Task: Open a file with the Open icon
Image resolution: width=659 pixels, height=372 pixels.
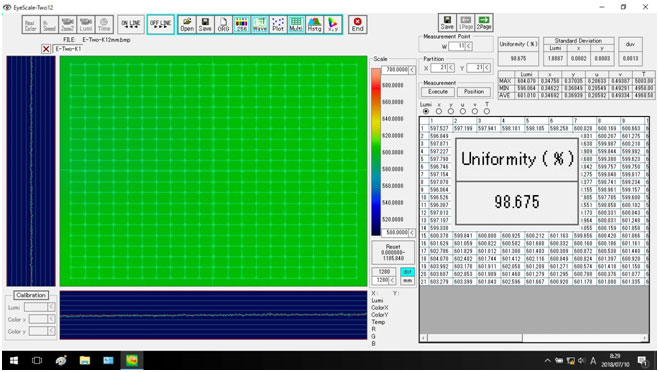Action: [187, 24]
